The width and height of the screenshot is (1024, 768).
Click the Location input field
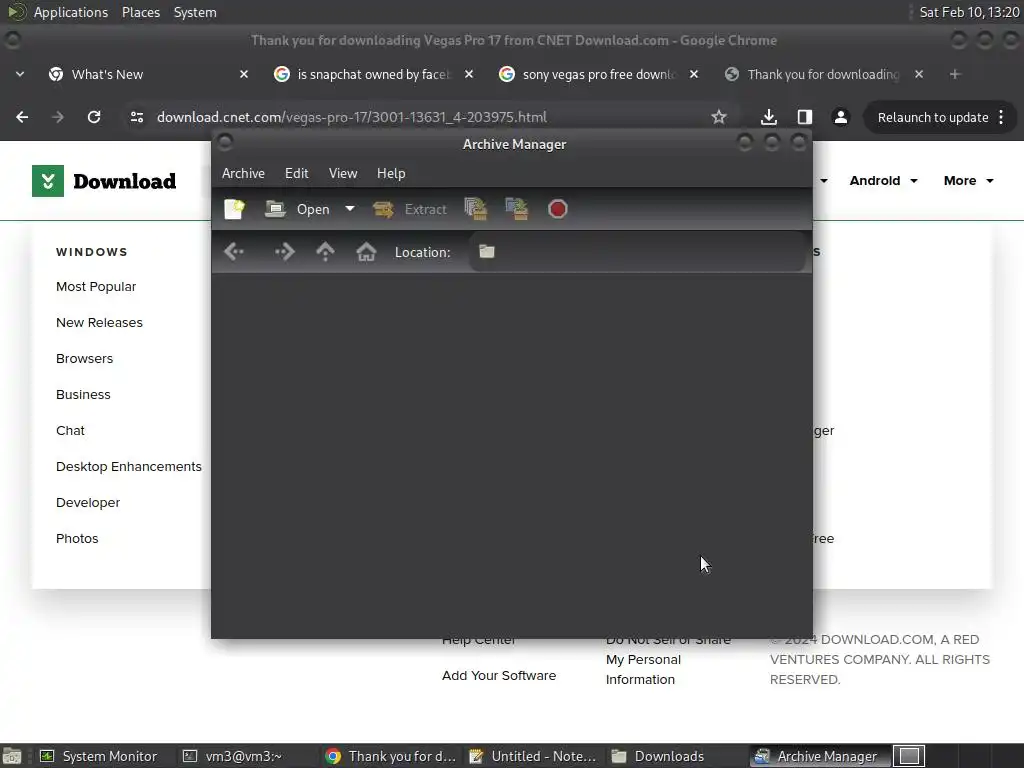638,251
